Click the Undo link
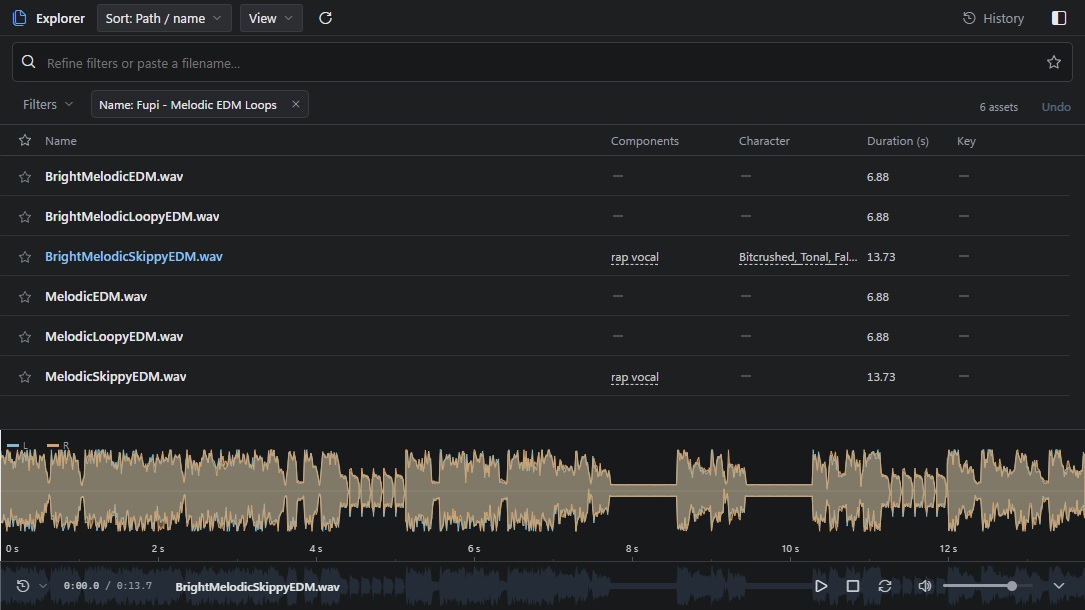Screen dimensions: 1085x610 1056,107
